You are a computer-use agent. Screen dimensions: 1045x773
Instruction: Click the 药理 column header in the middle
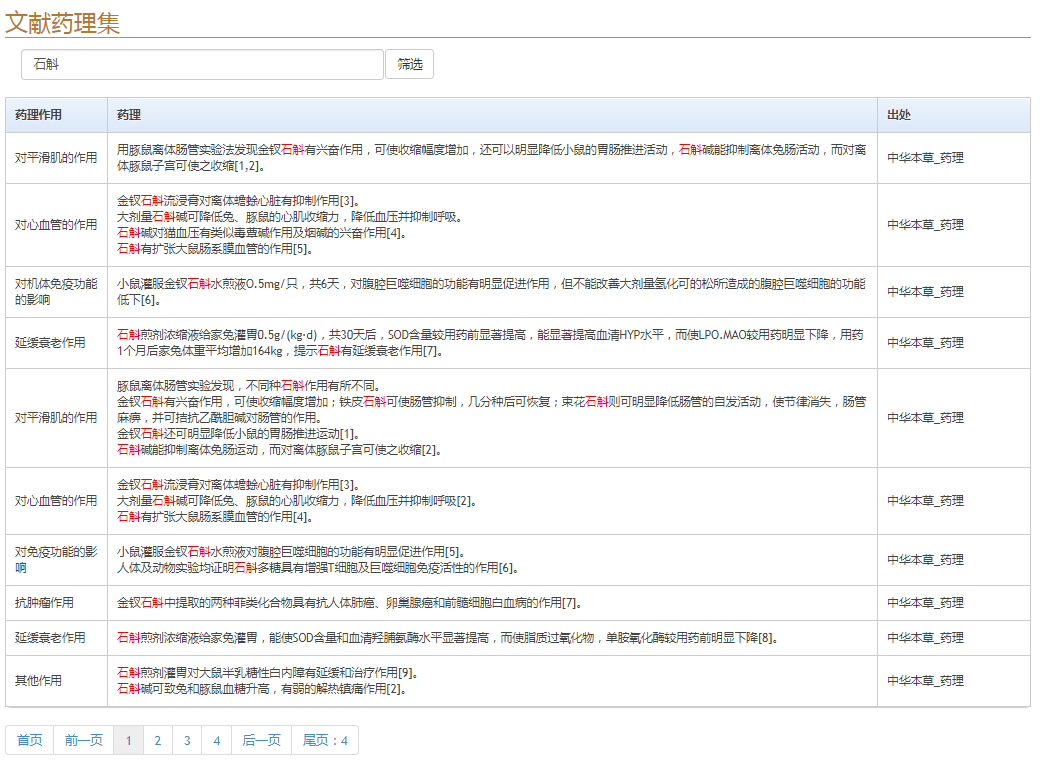coord(129,115)
